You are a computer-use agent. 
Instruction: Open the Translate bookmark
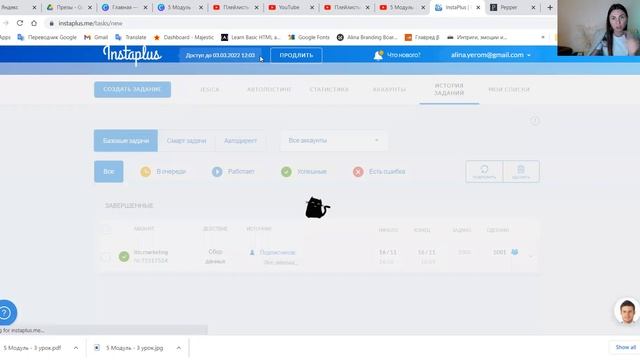click(x=131, y=37)
